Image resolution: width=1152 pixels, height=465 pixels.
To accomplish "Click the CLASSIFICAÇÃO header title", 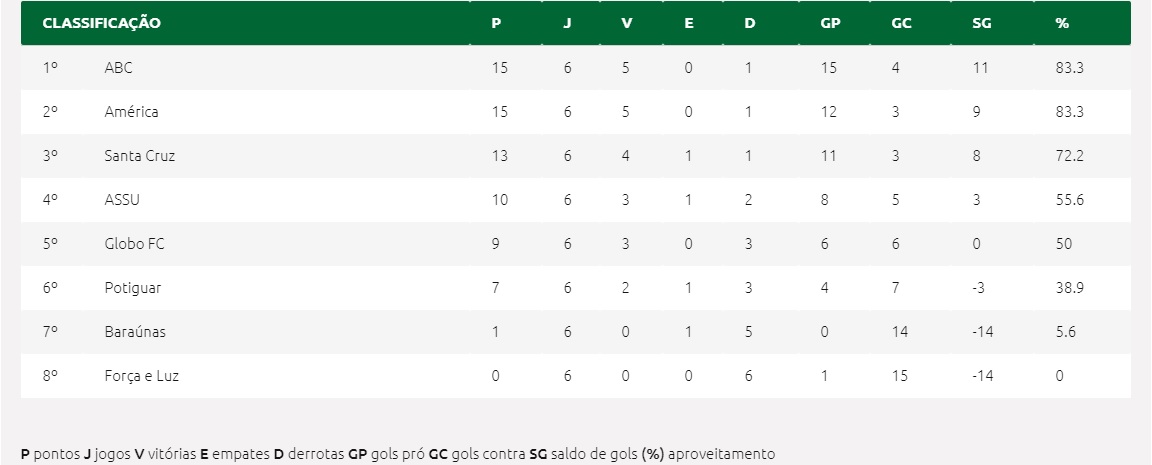I will (101, 23).
